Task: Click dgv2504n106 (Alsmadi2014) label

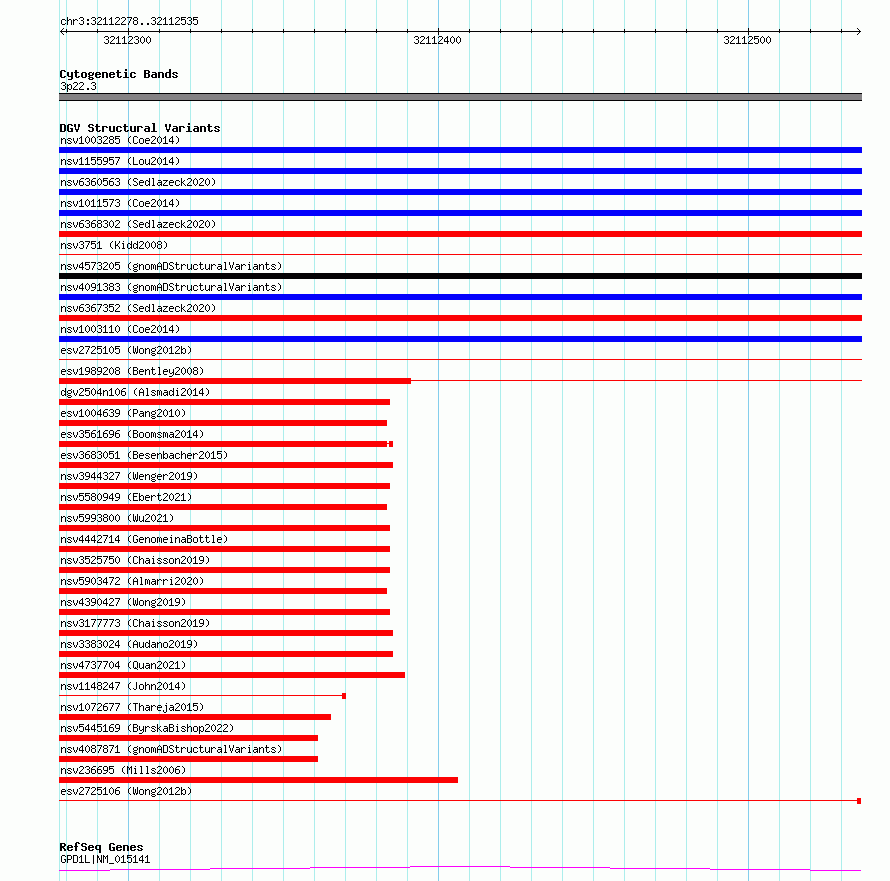Action: pos(135,392)
